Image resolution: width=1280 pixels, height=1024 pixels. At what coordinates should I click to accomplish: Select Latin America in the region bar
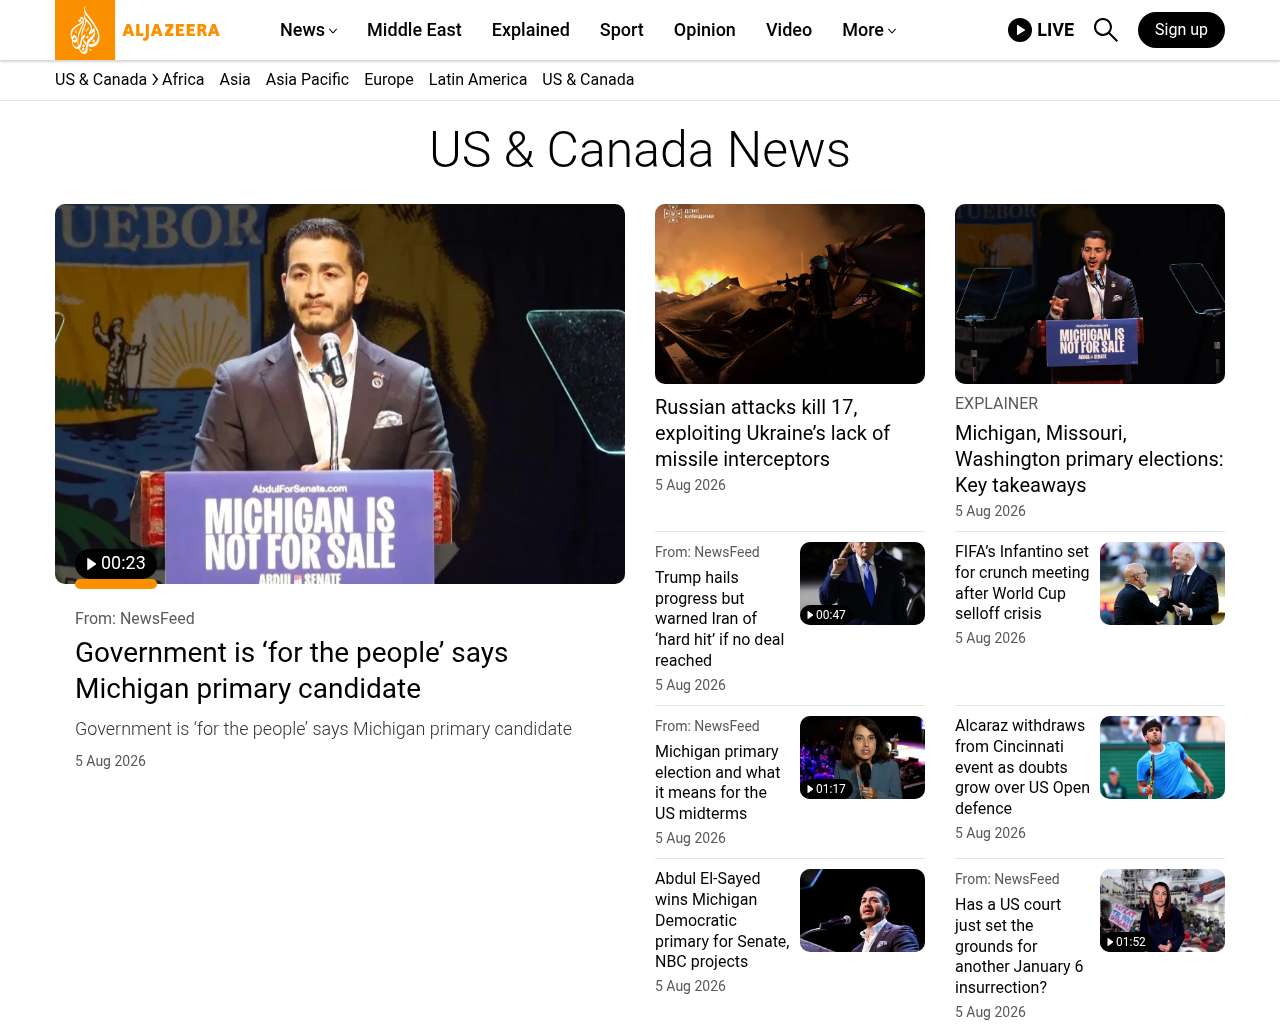[478, 79]
